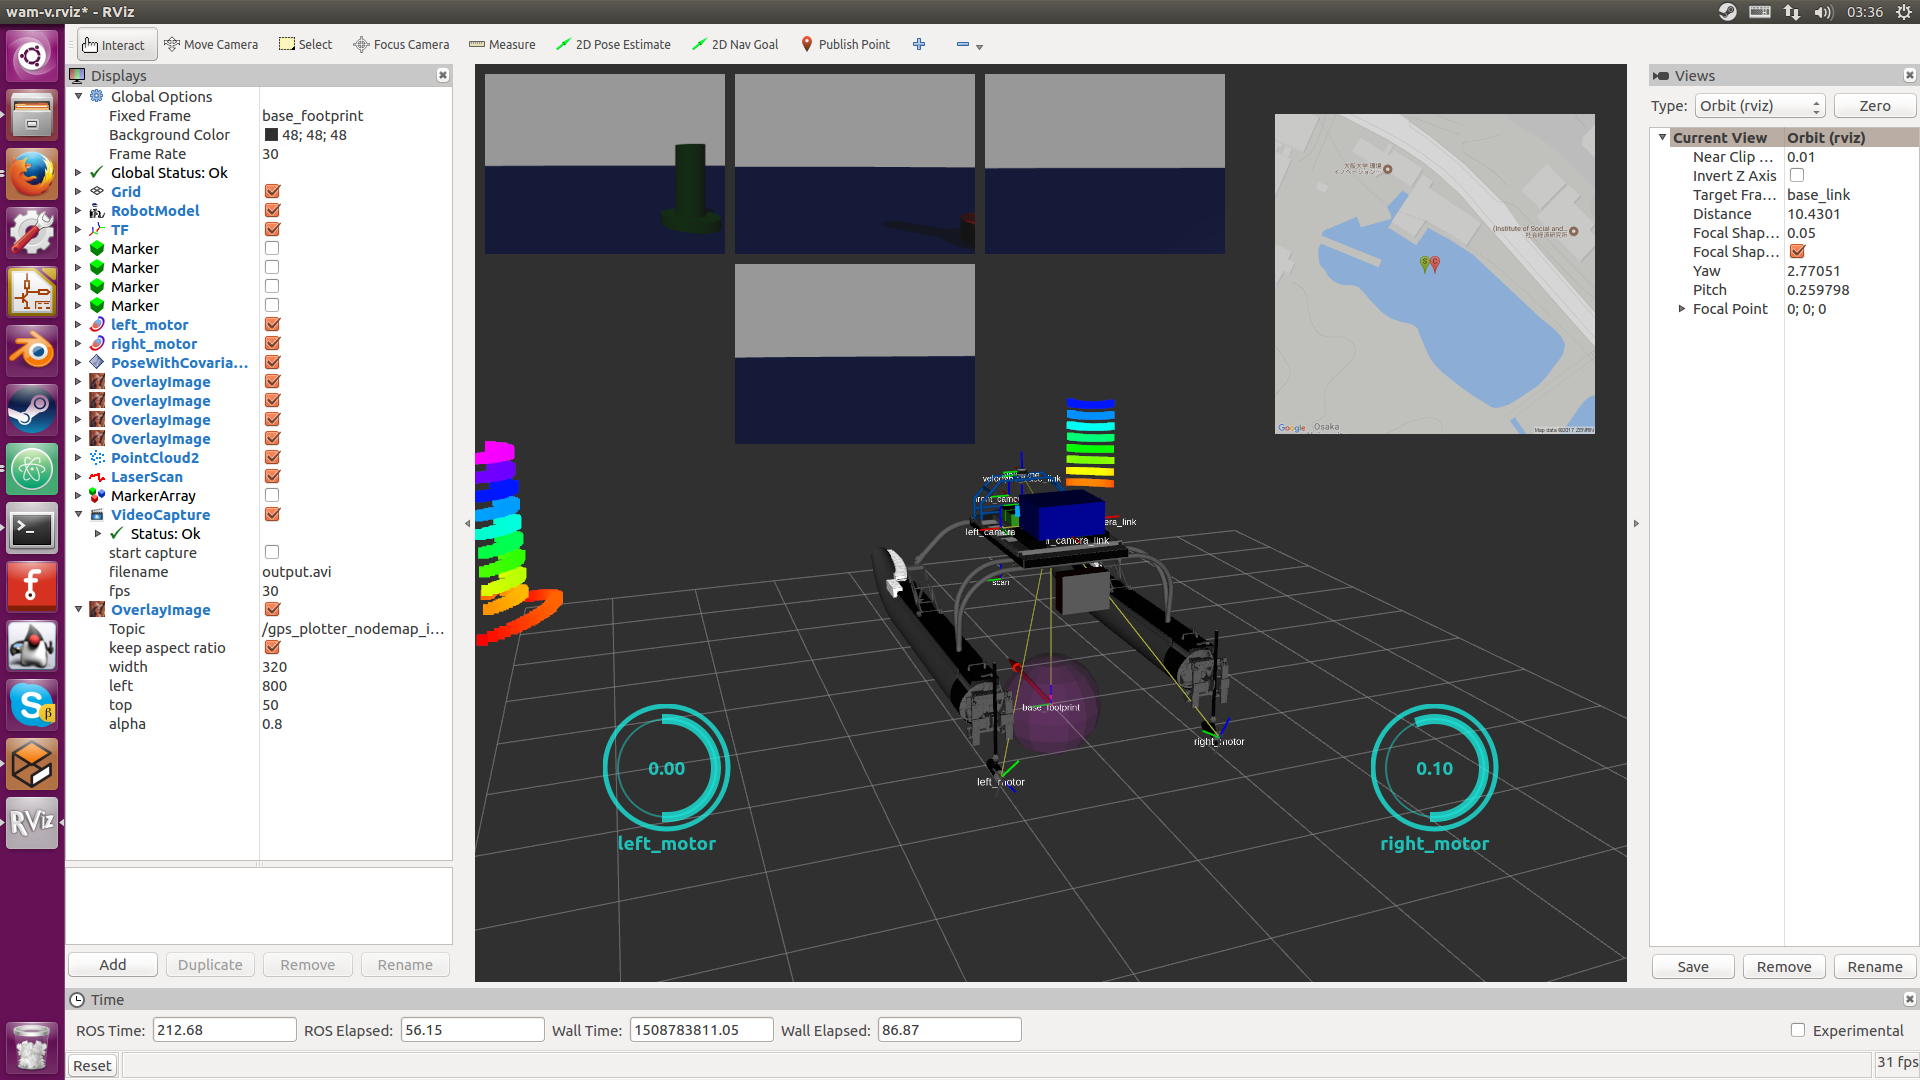Viewport: 1920px width, 1080px height.
Task: Click the Background Color swatch
Action: [271, 135]
